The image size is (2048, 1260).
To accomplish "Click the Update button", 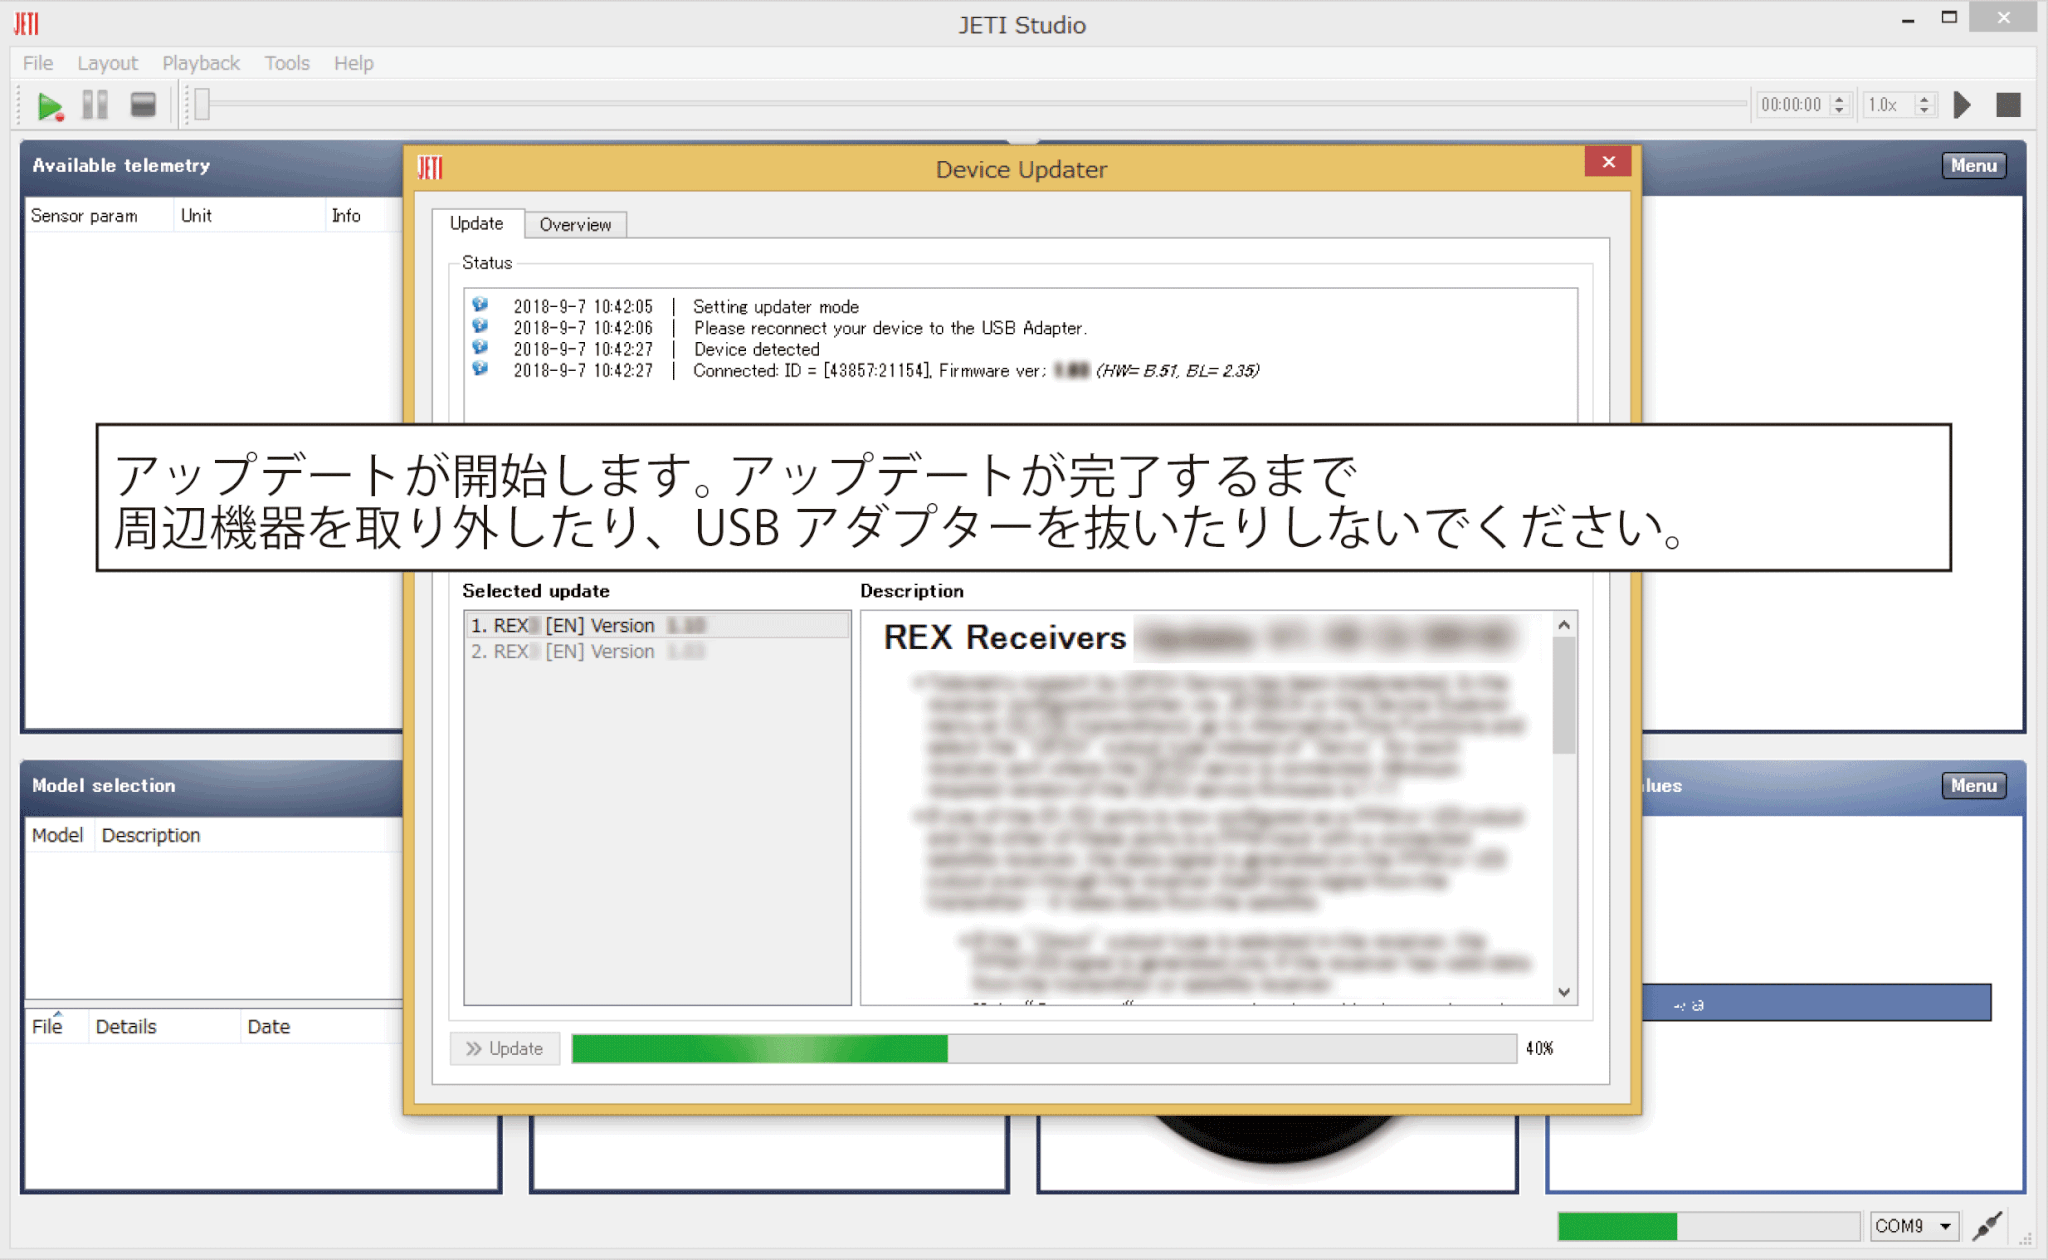I will click(x=504, y=1048).
